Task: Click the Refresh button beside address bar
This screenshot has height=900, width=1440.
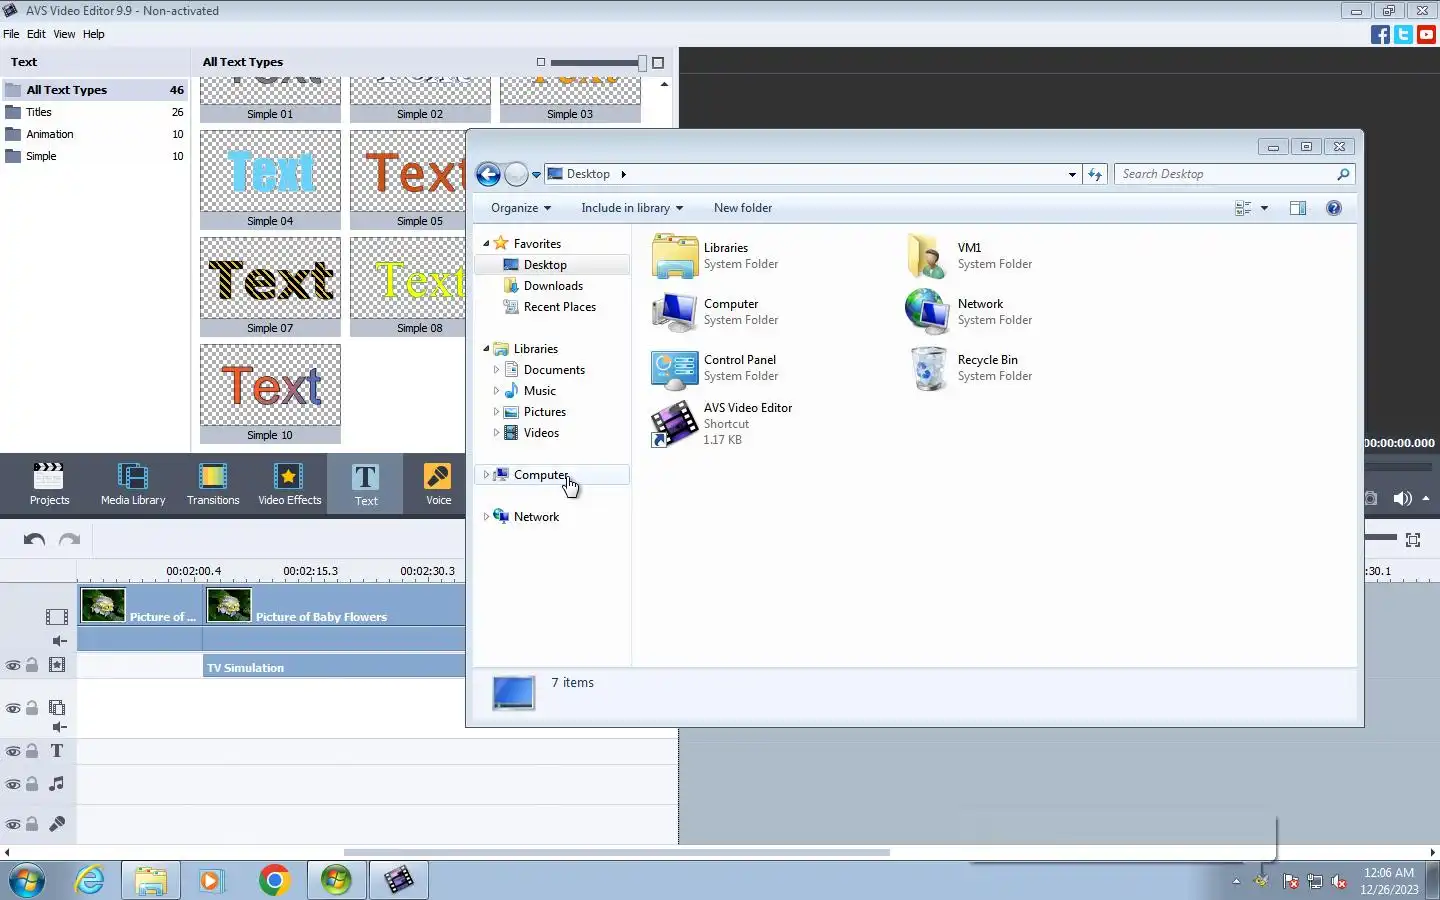Action: (1095, 174)
